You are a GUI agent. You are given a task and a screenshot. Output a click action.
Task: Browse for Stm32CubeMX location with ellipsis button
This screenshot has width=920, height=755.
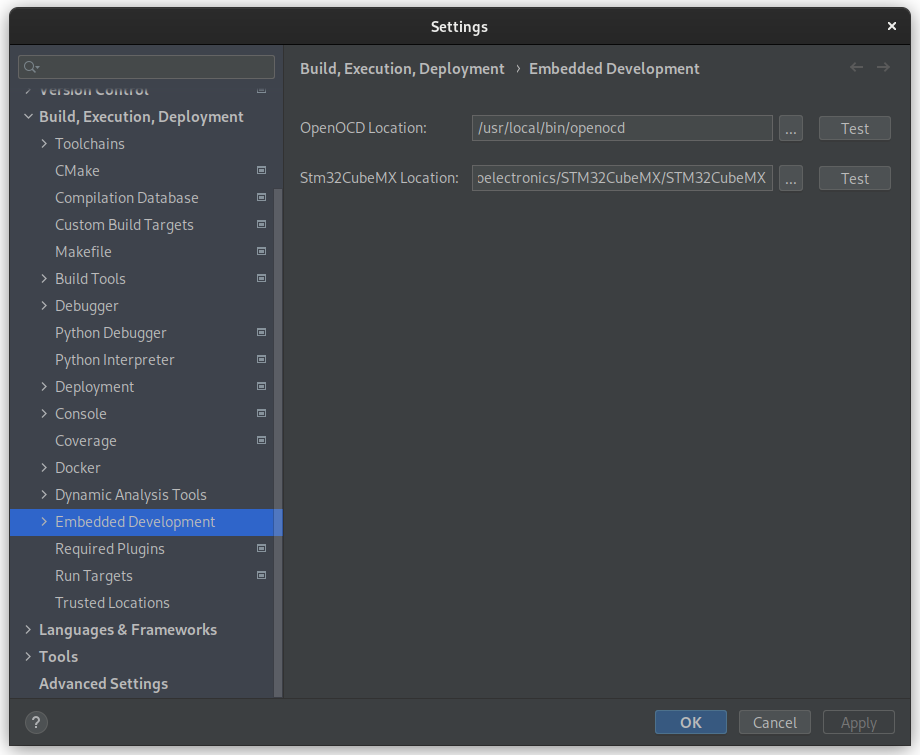tap(790, 178)
